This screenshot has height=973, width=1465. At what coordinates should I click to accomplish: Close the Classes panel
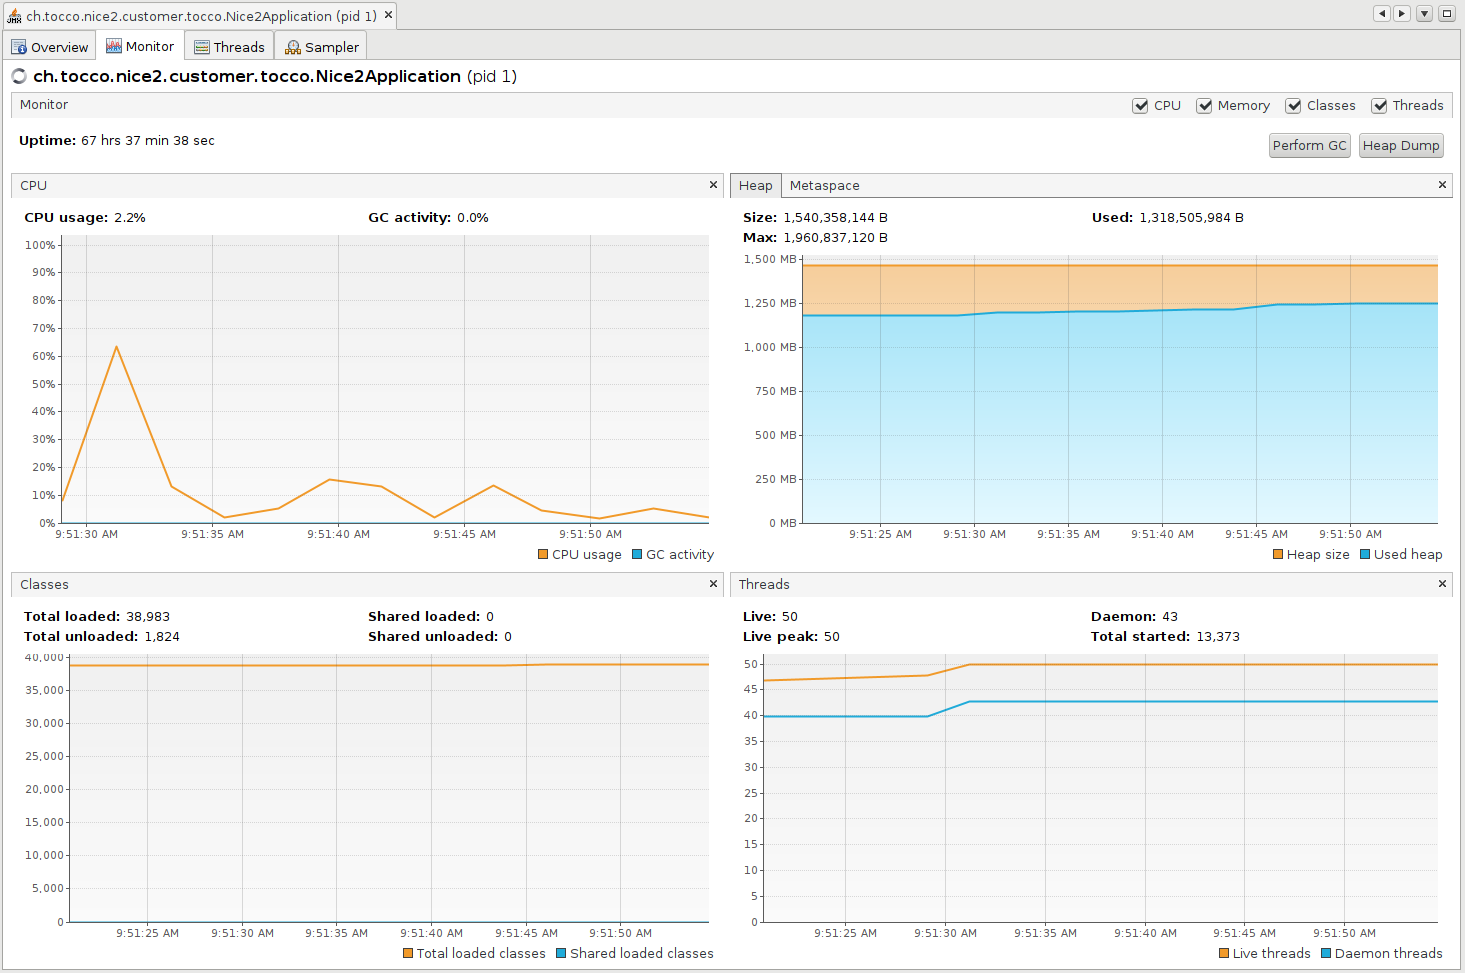click(x=713, y=584)
